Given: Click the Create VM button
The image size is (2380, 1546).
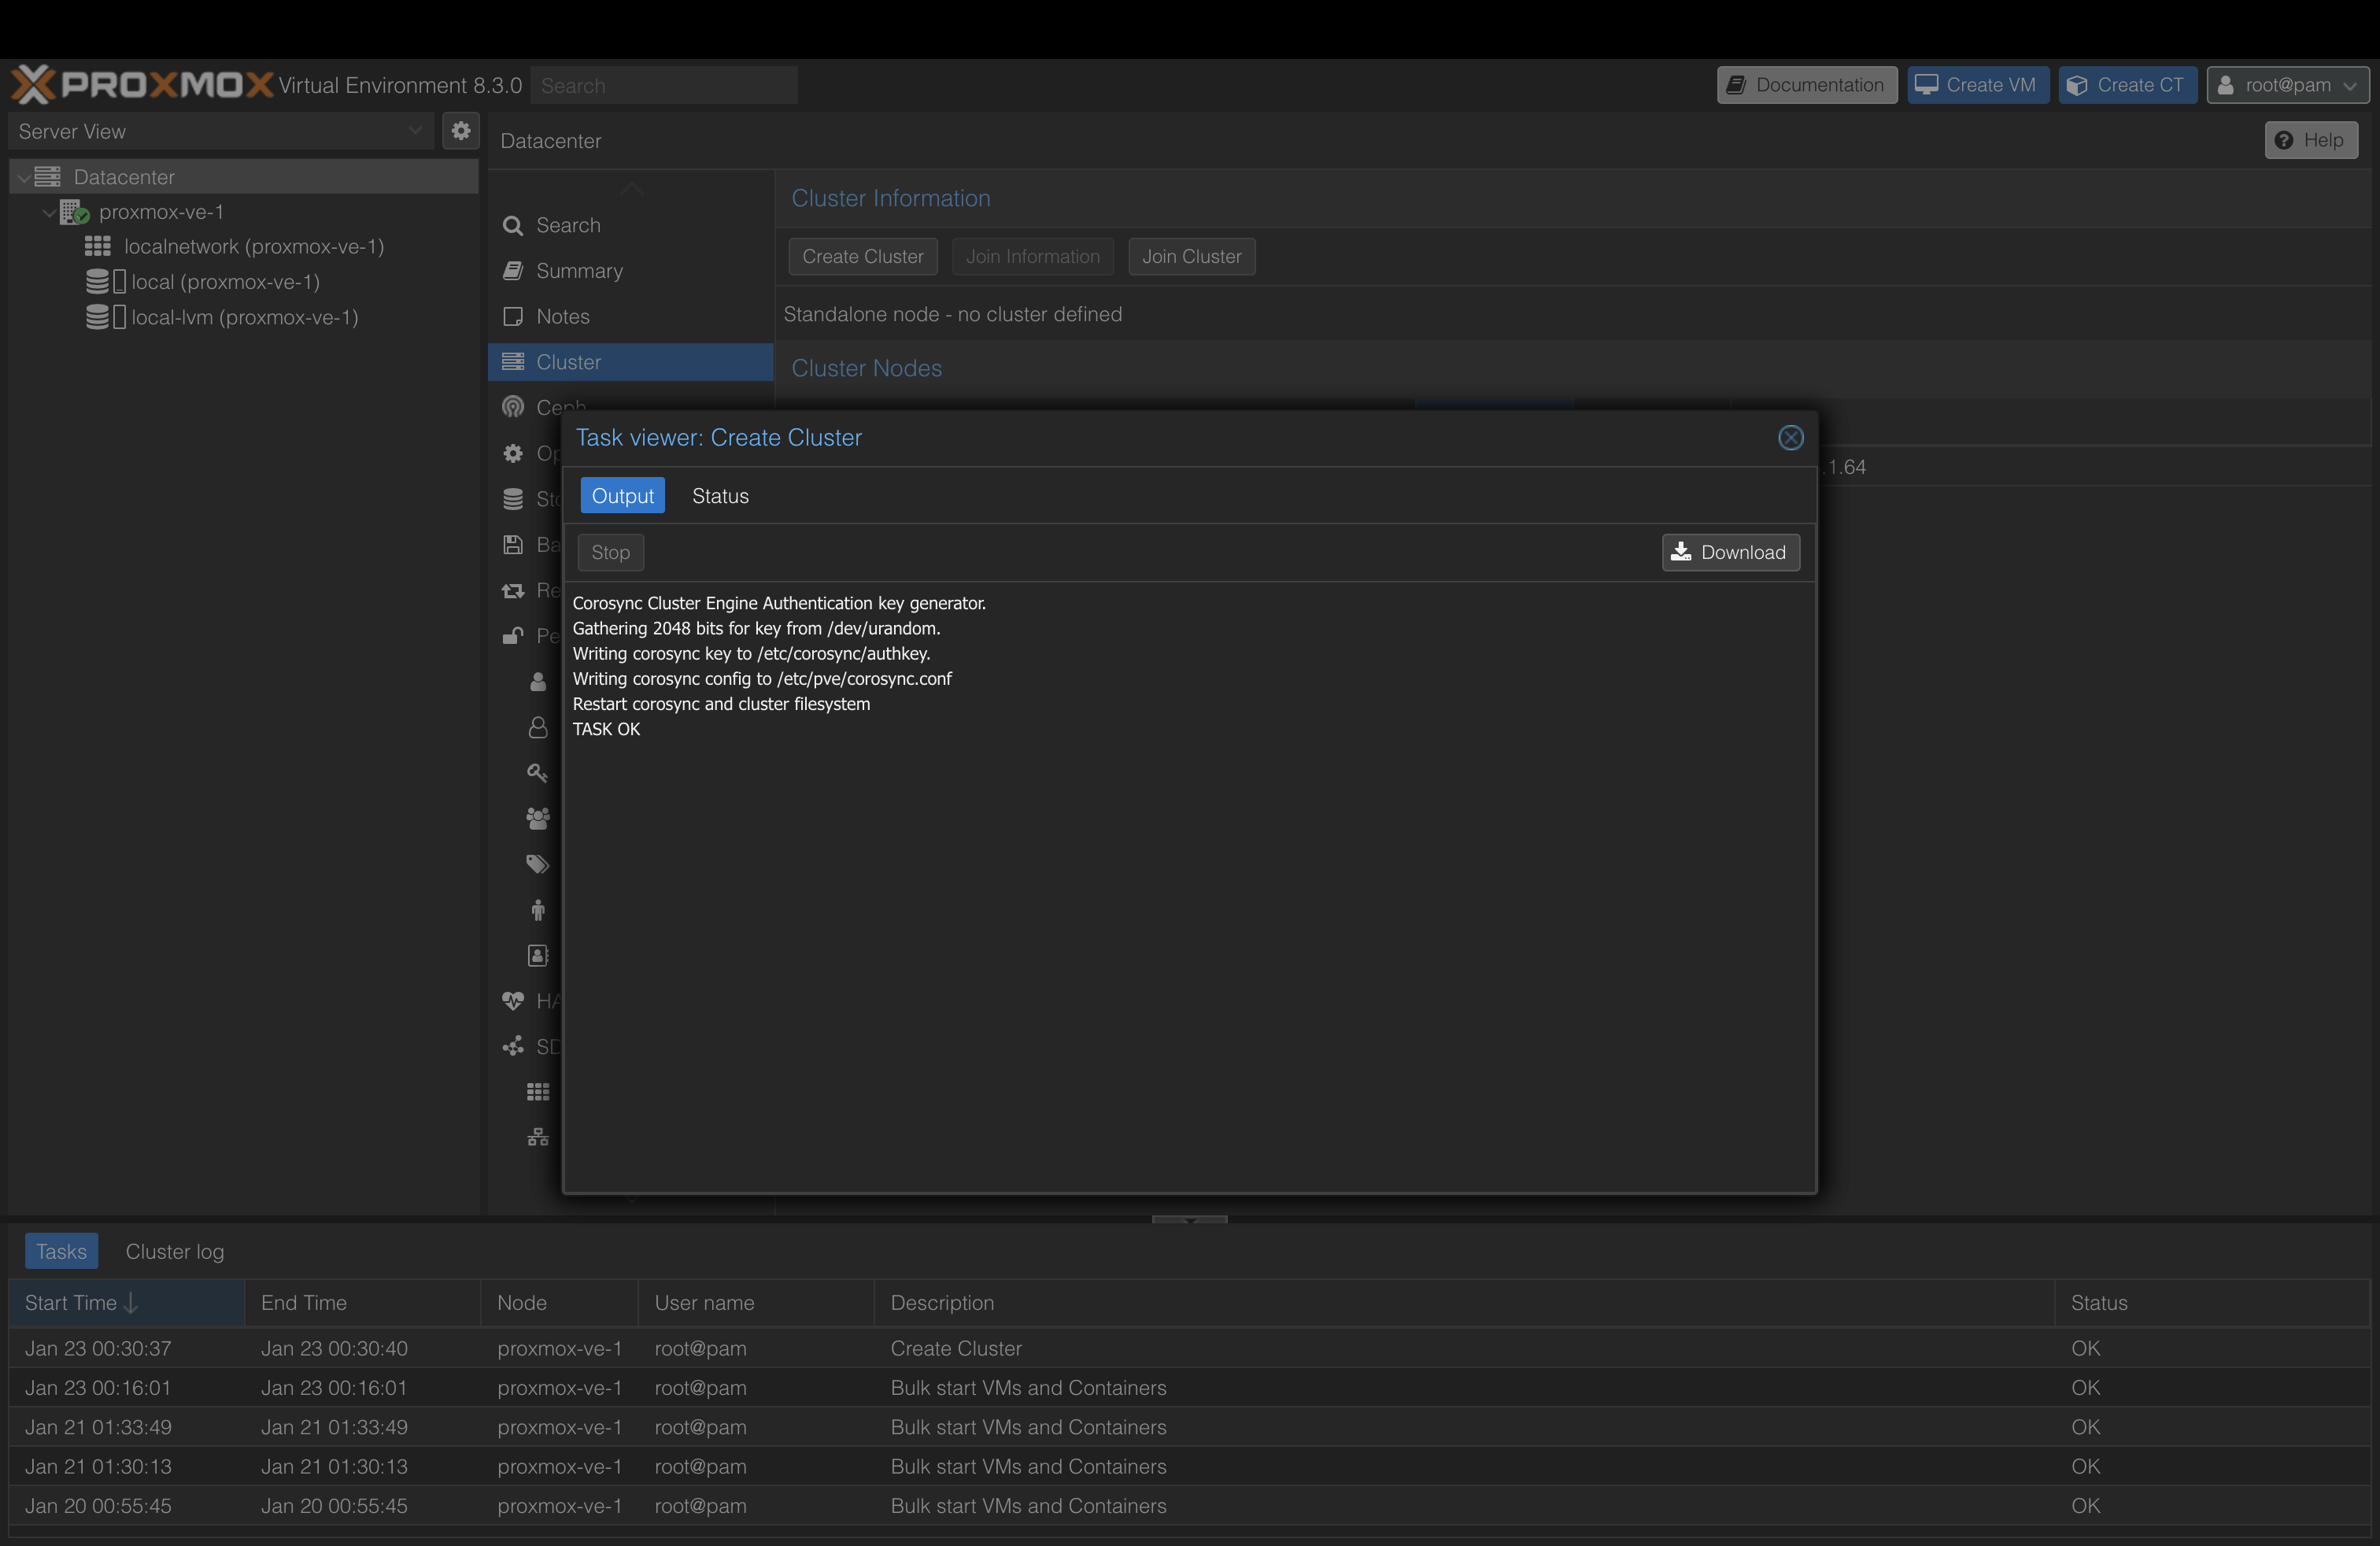Looking at the screenshot, I should pos(1976,85).
